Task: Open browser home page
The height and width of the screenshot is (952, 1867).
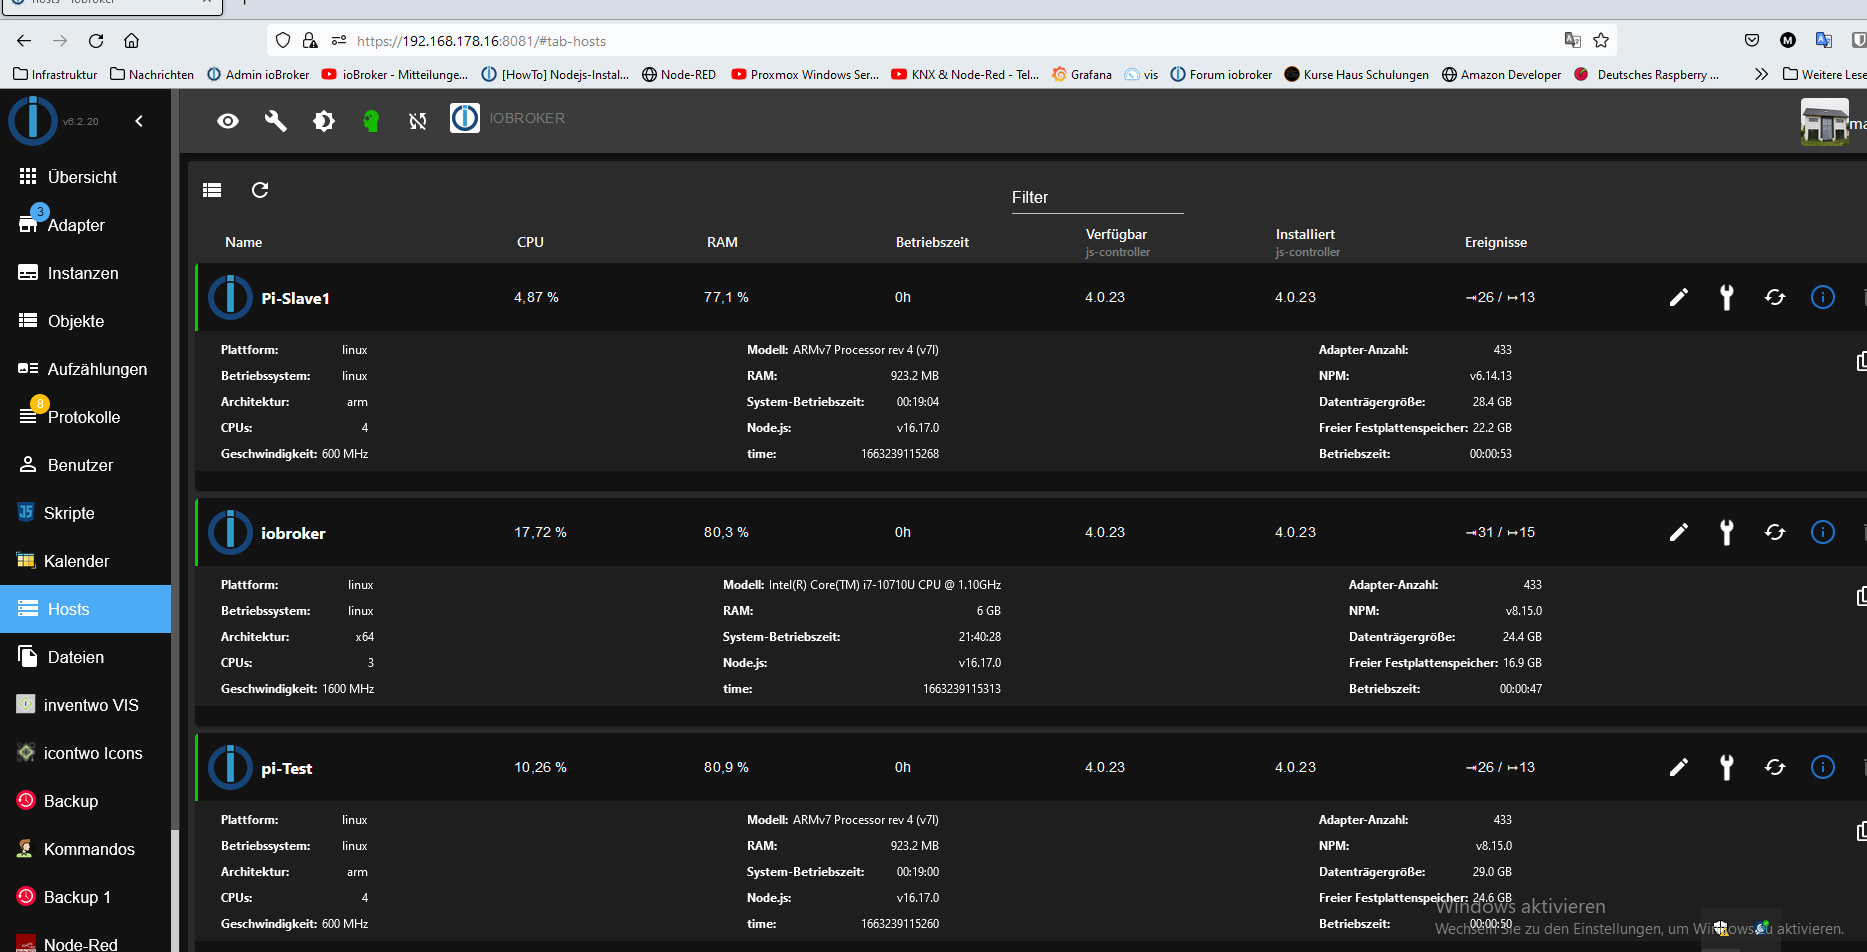Action: tap(131, 41)
